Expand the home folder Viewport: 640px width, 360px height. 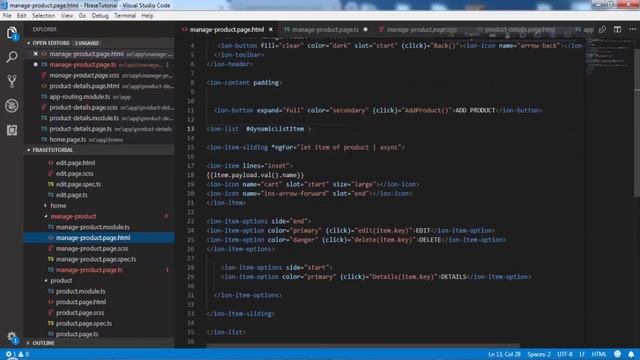58,206
